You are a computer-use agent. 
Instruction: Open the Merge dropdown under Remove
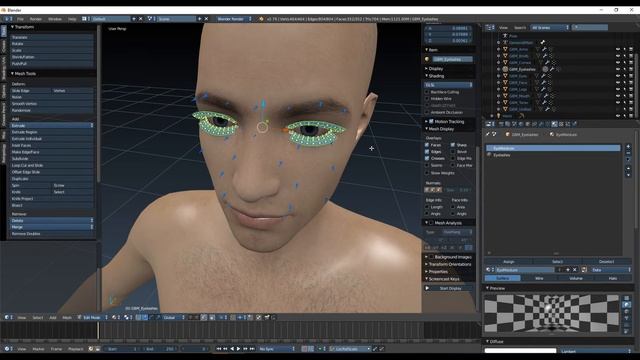[51, 227]
